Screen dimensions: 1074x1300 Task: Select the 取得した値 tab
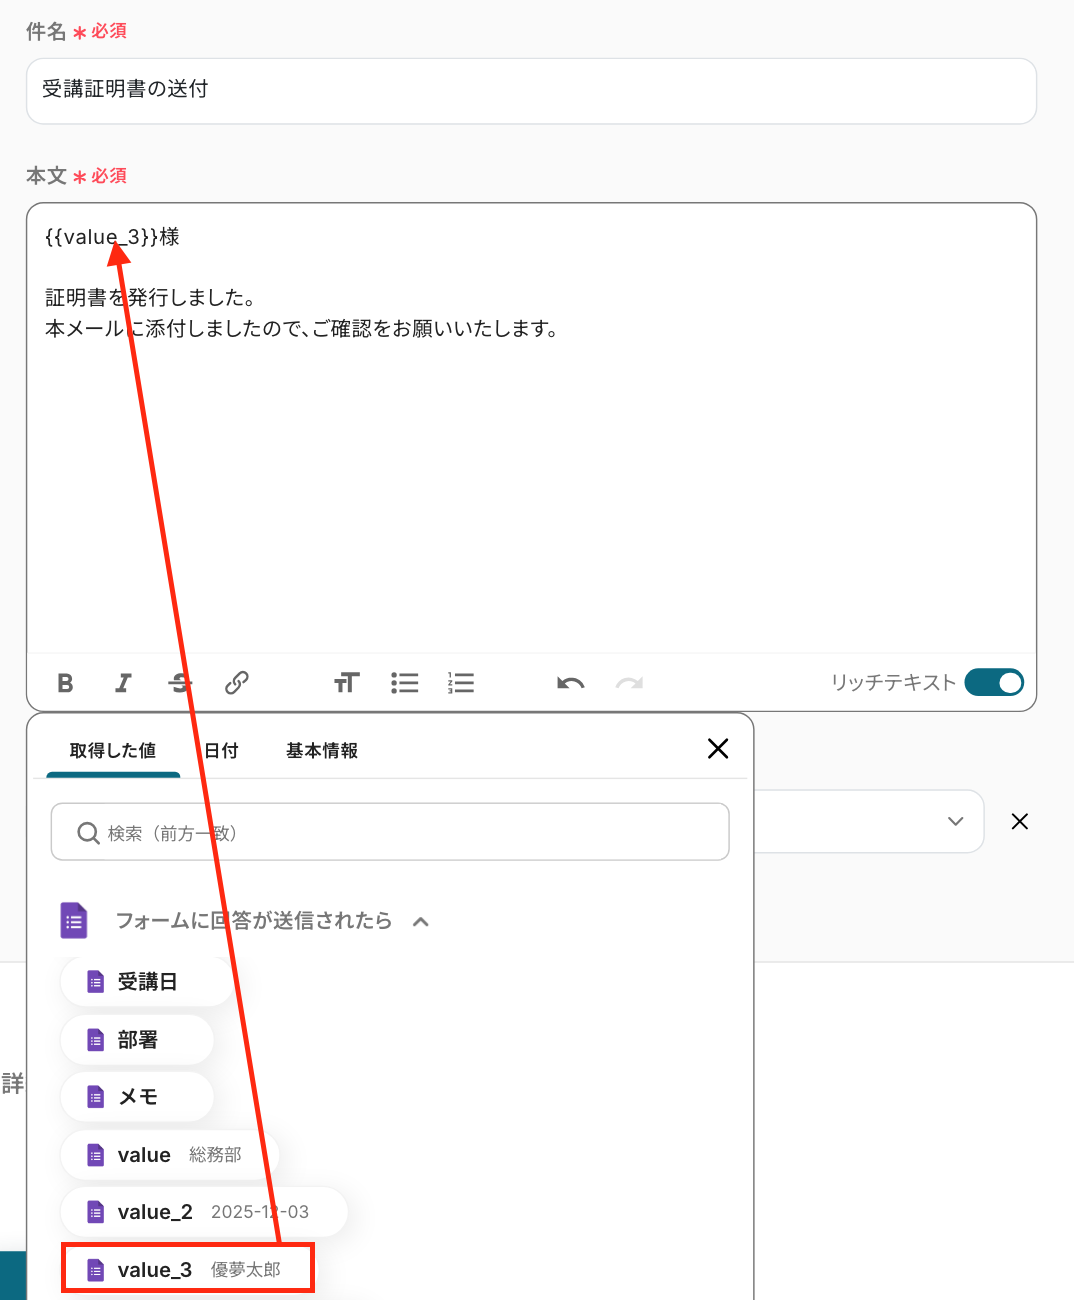[112, 750]
